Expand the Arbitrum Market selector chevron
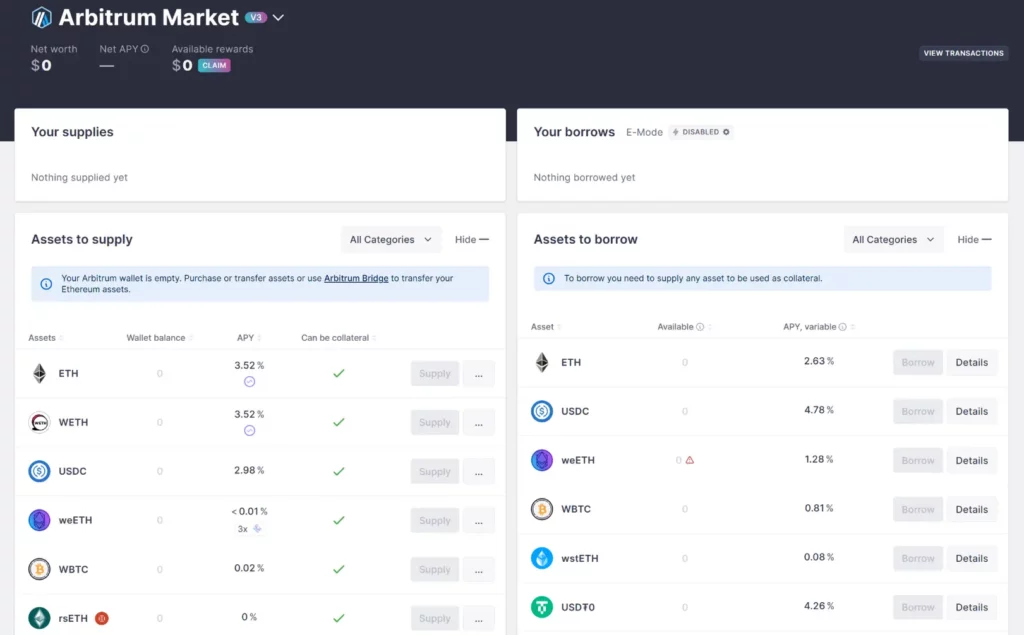 tap(279, 18)
